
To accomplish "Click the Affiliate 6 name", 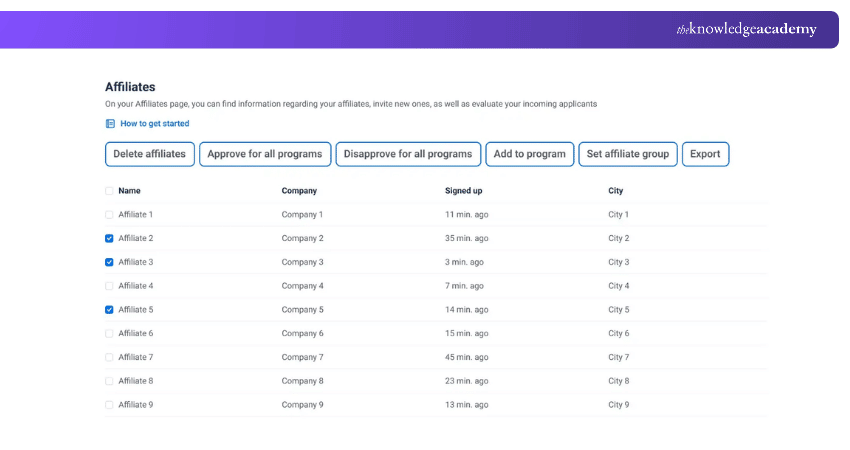I will 136,333.
